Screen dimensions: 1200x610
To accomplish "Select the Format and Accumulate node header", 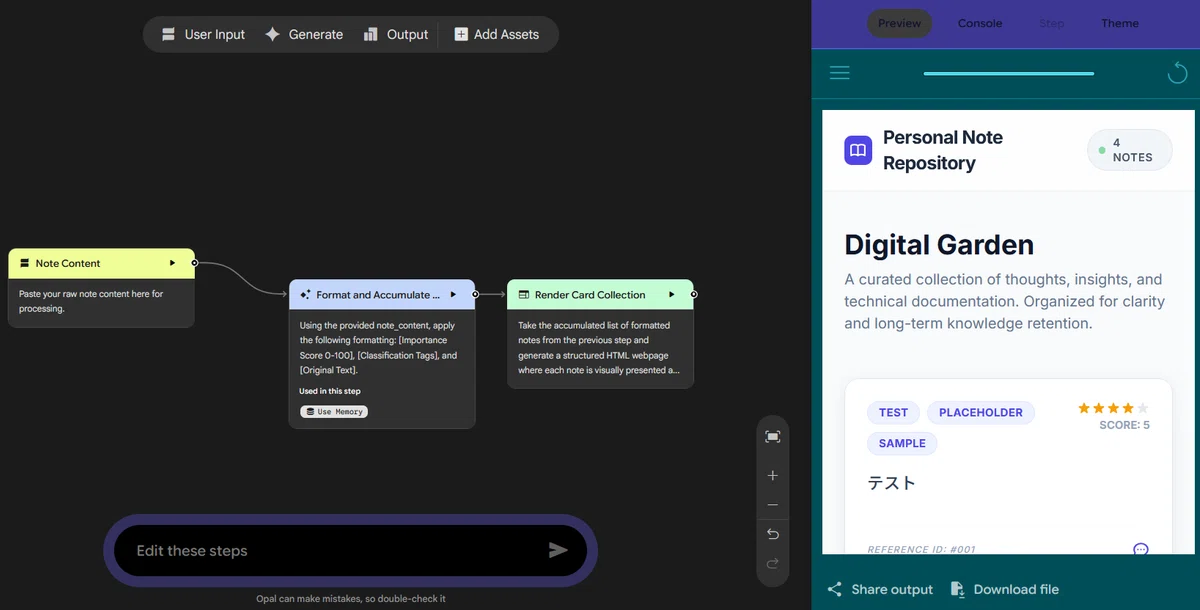I will point(382,295).
